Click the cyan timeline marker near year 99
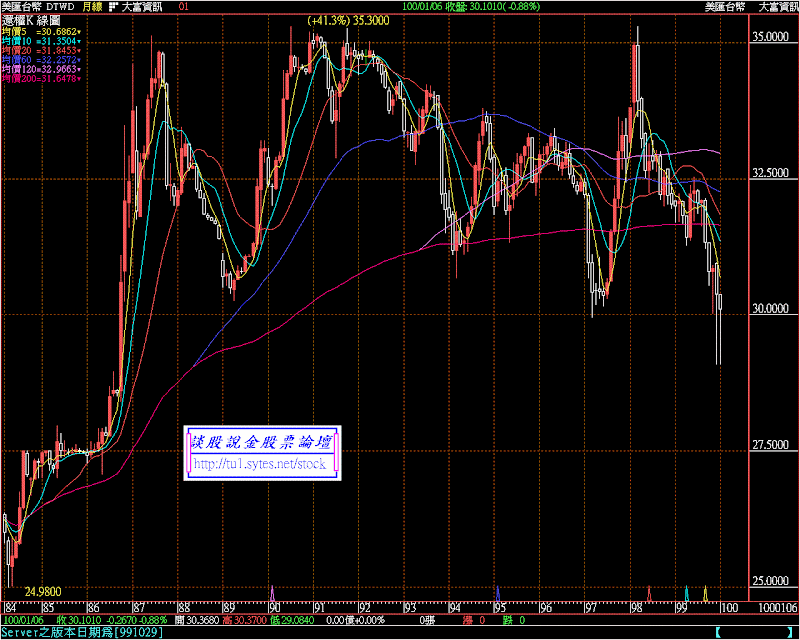The image size is (800, 640). click(686, 593)
